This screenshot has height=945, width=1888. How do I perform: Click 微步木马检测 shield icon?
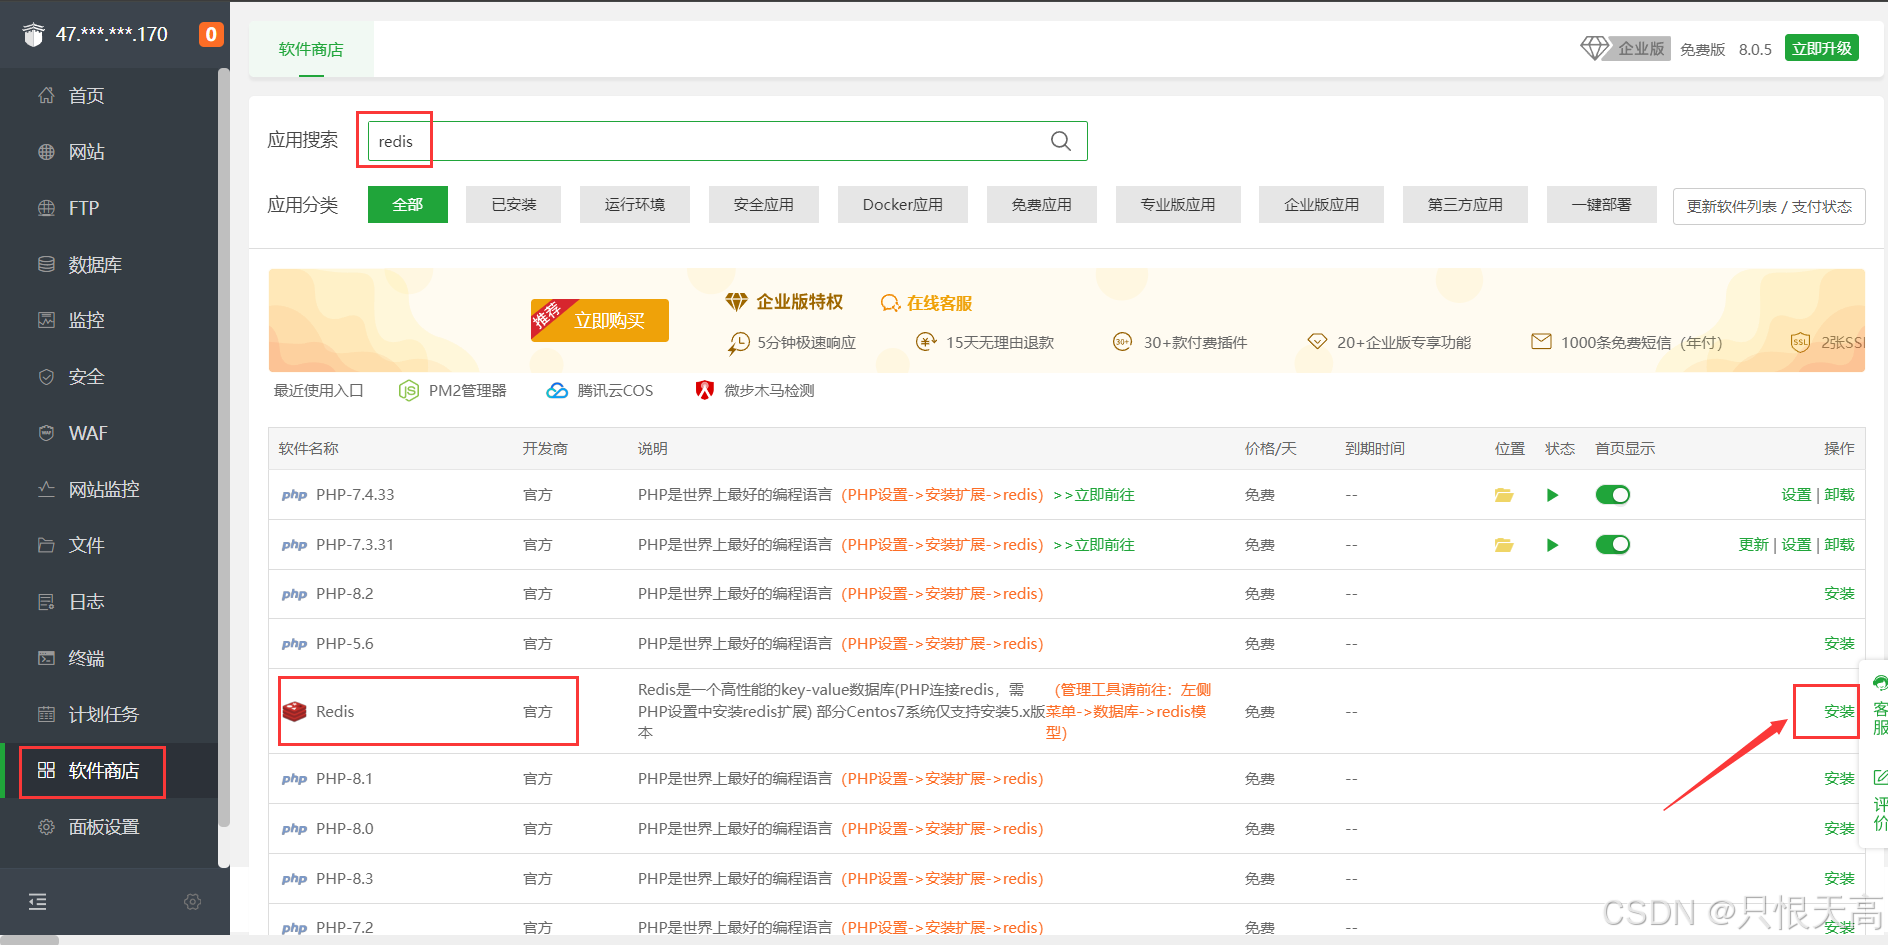click(x=705, y=391)
